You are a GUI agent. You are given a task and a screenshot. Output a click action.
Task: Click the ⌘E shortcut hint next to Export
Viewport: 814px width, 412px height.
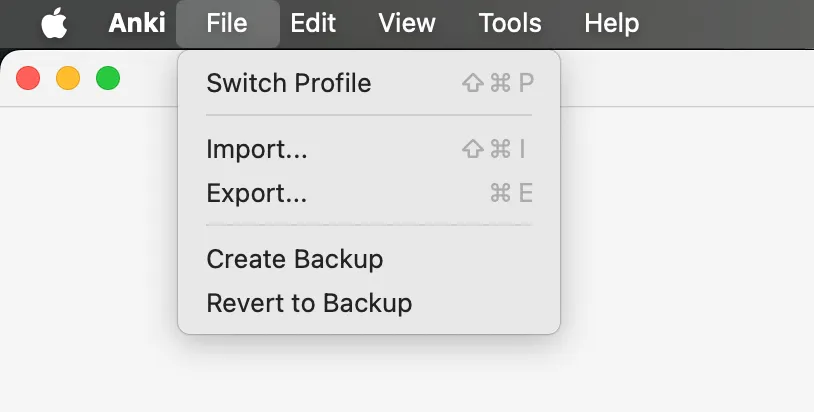tap(511, 193)
